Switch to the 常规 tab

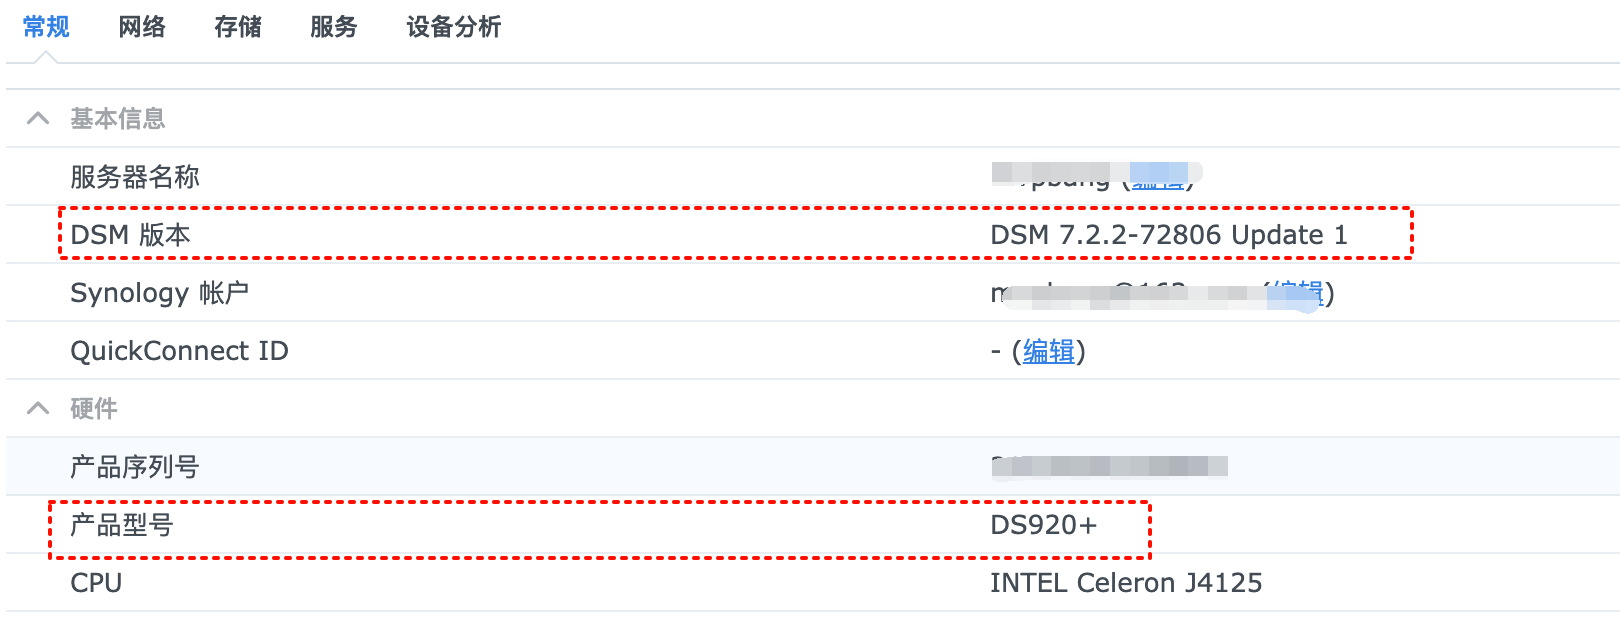[46, 27]
